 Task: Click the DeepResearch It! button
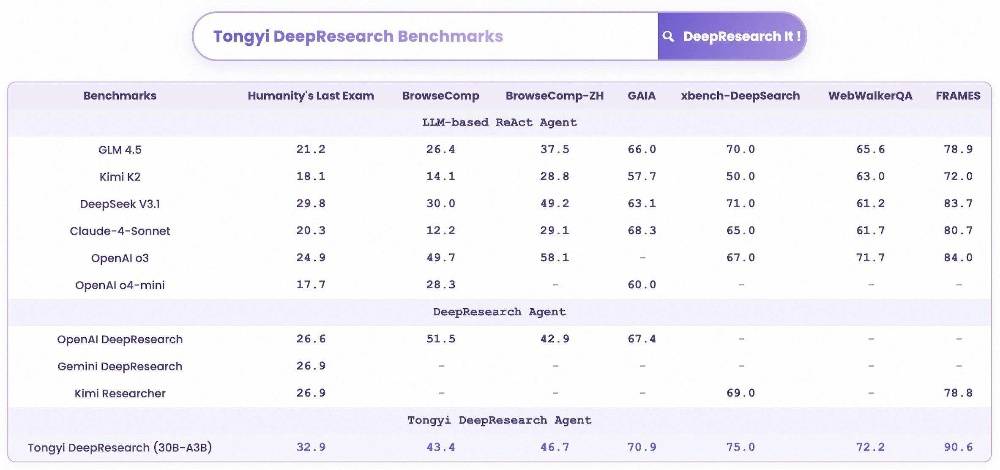[x=732, y=36]
